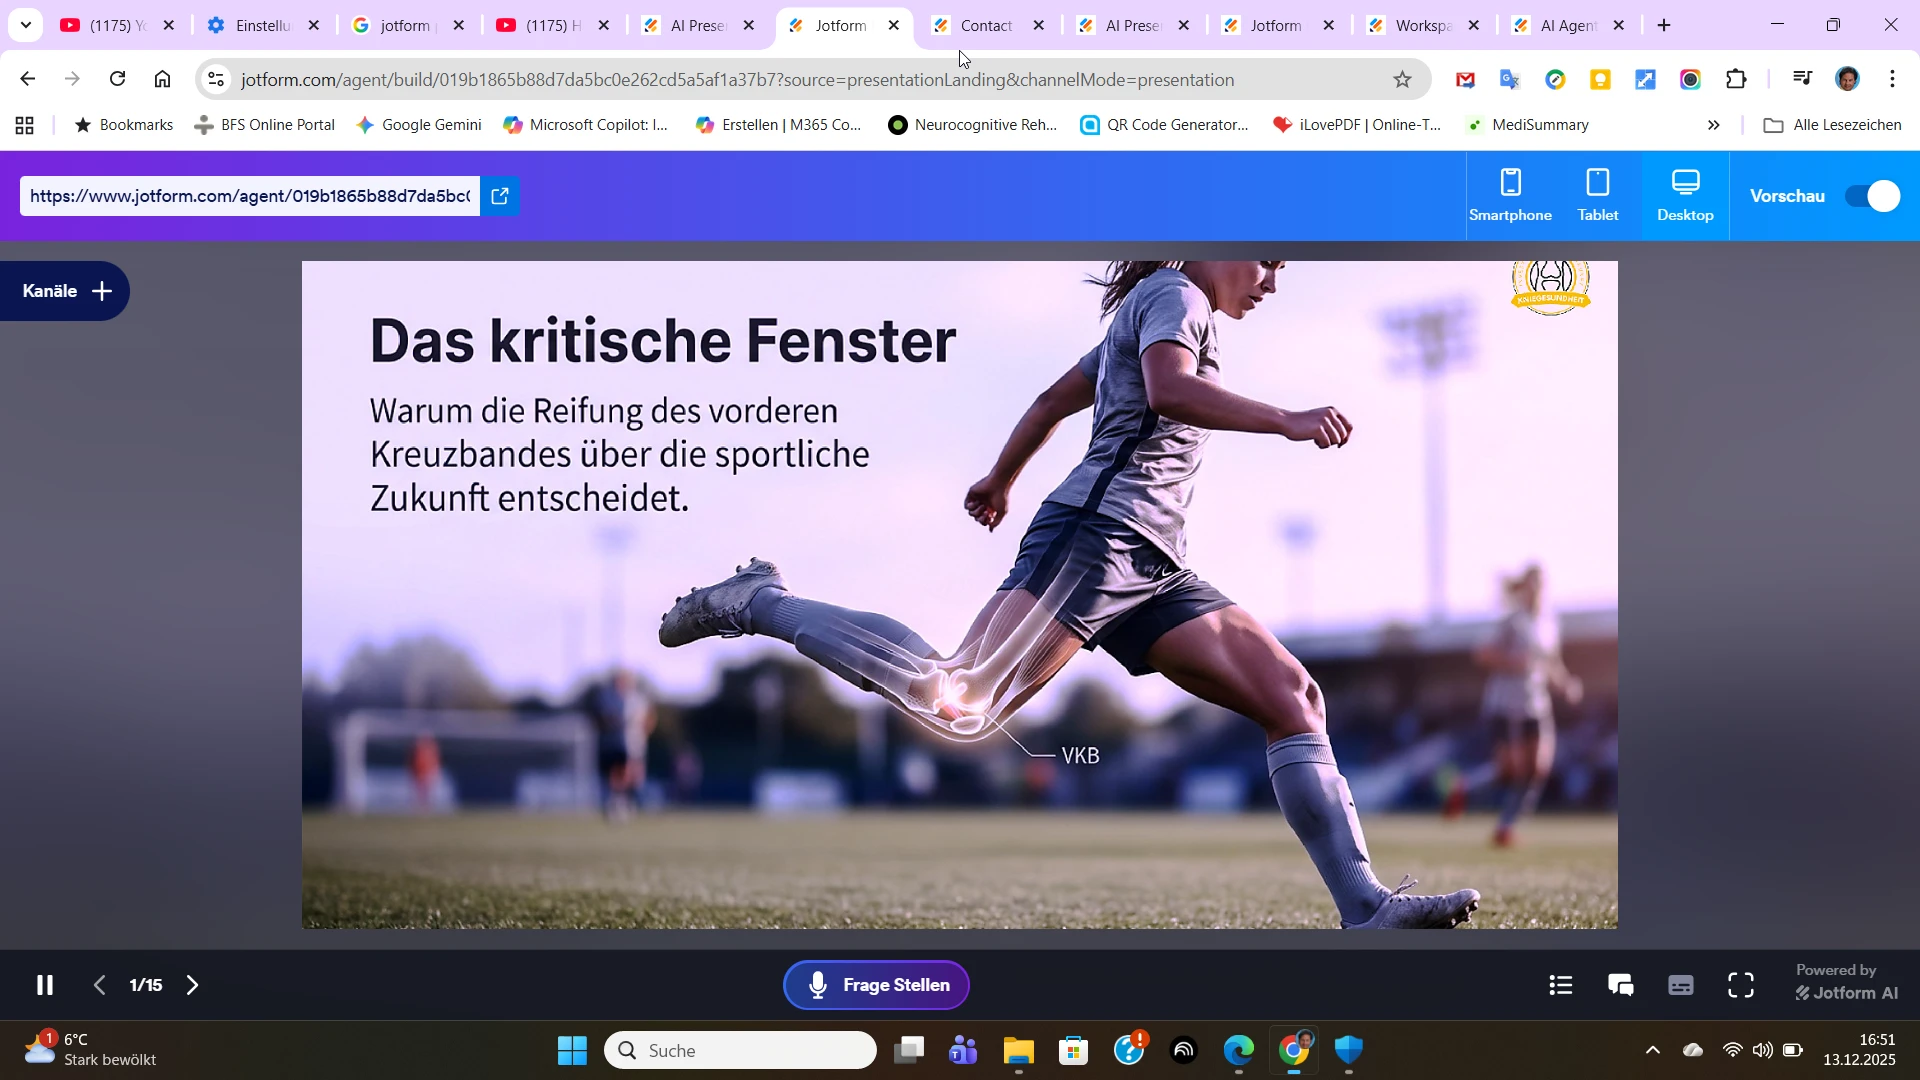The image size is (1920, 1080).
Task: Toggle subtitles display for the presentation
Action: point(1681,985)
